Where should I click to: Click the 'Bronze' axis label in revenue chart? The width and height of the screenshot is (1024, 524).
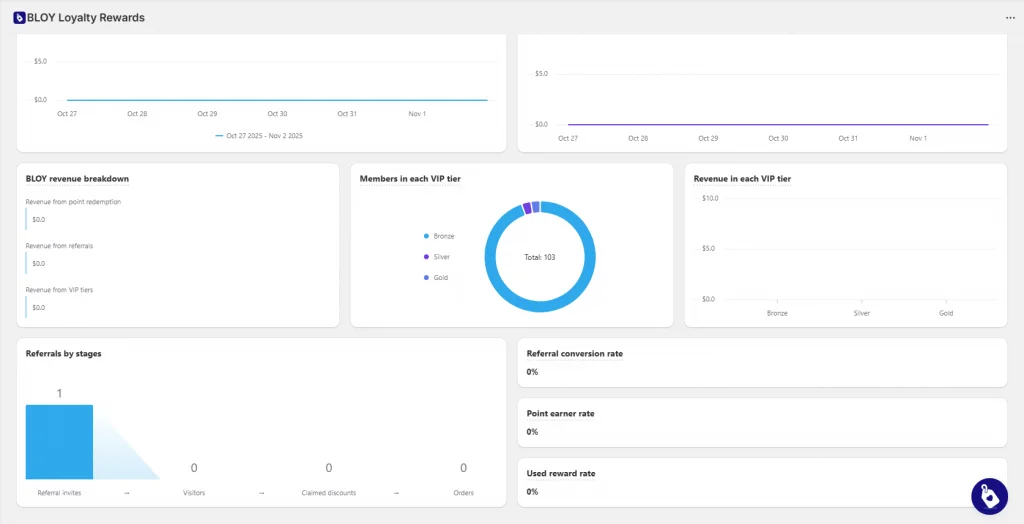pos(777,313)
